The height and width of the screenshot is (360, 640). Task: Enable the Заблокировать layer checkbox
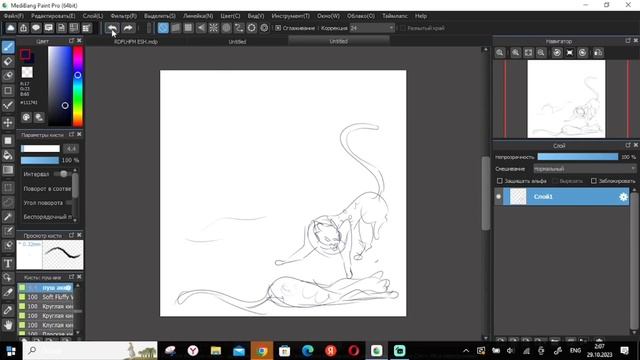click(594, 181)
